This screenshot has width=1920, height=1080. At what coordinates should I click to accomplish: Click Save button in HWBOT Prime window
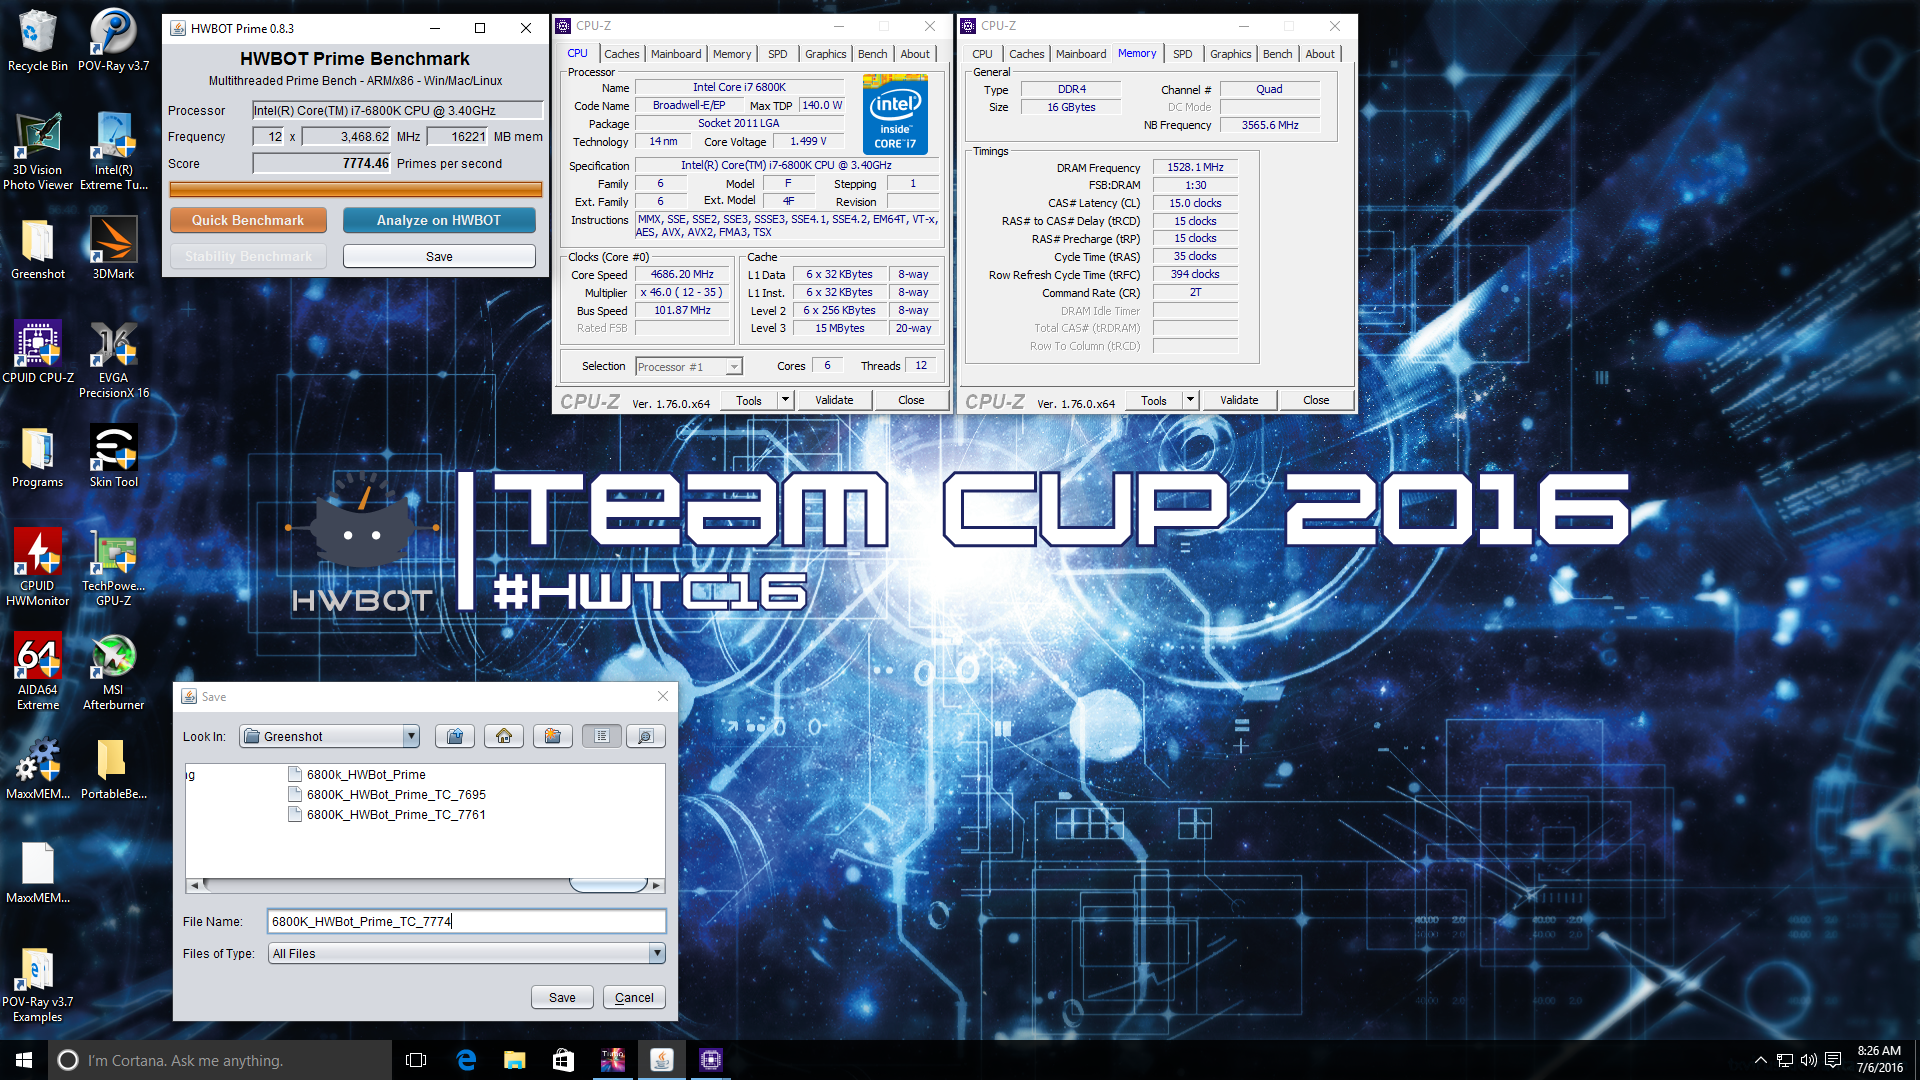click(x=439, y=257)
